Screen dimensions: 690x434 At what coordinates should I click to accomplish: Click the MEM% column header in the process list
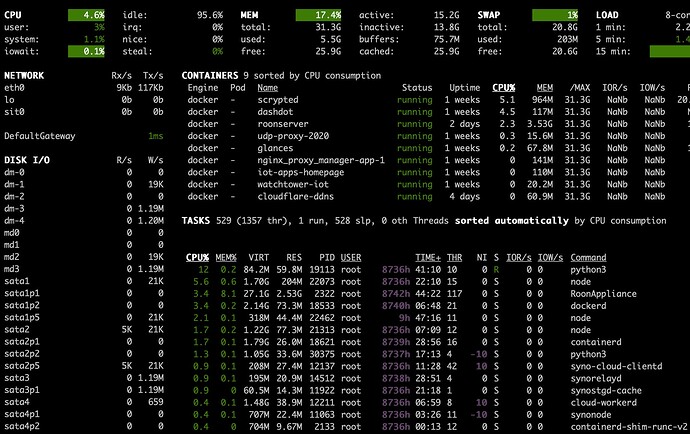pos(226,257)
